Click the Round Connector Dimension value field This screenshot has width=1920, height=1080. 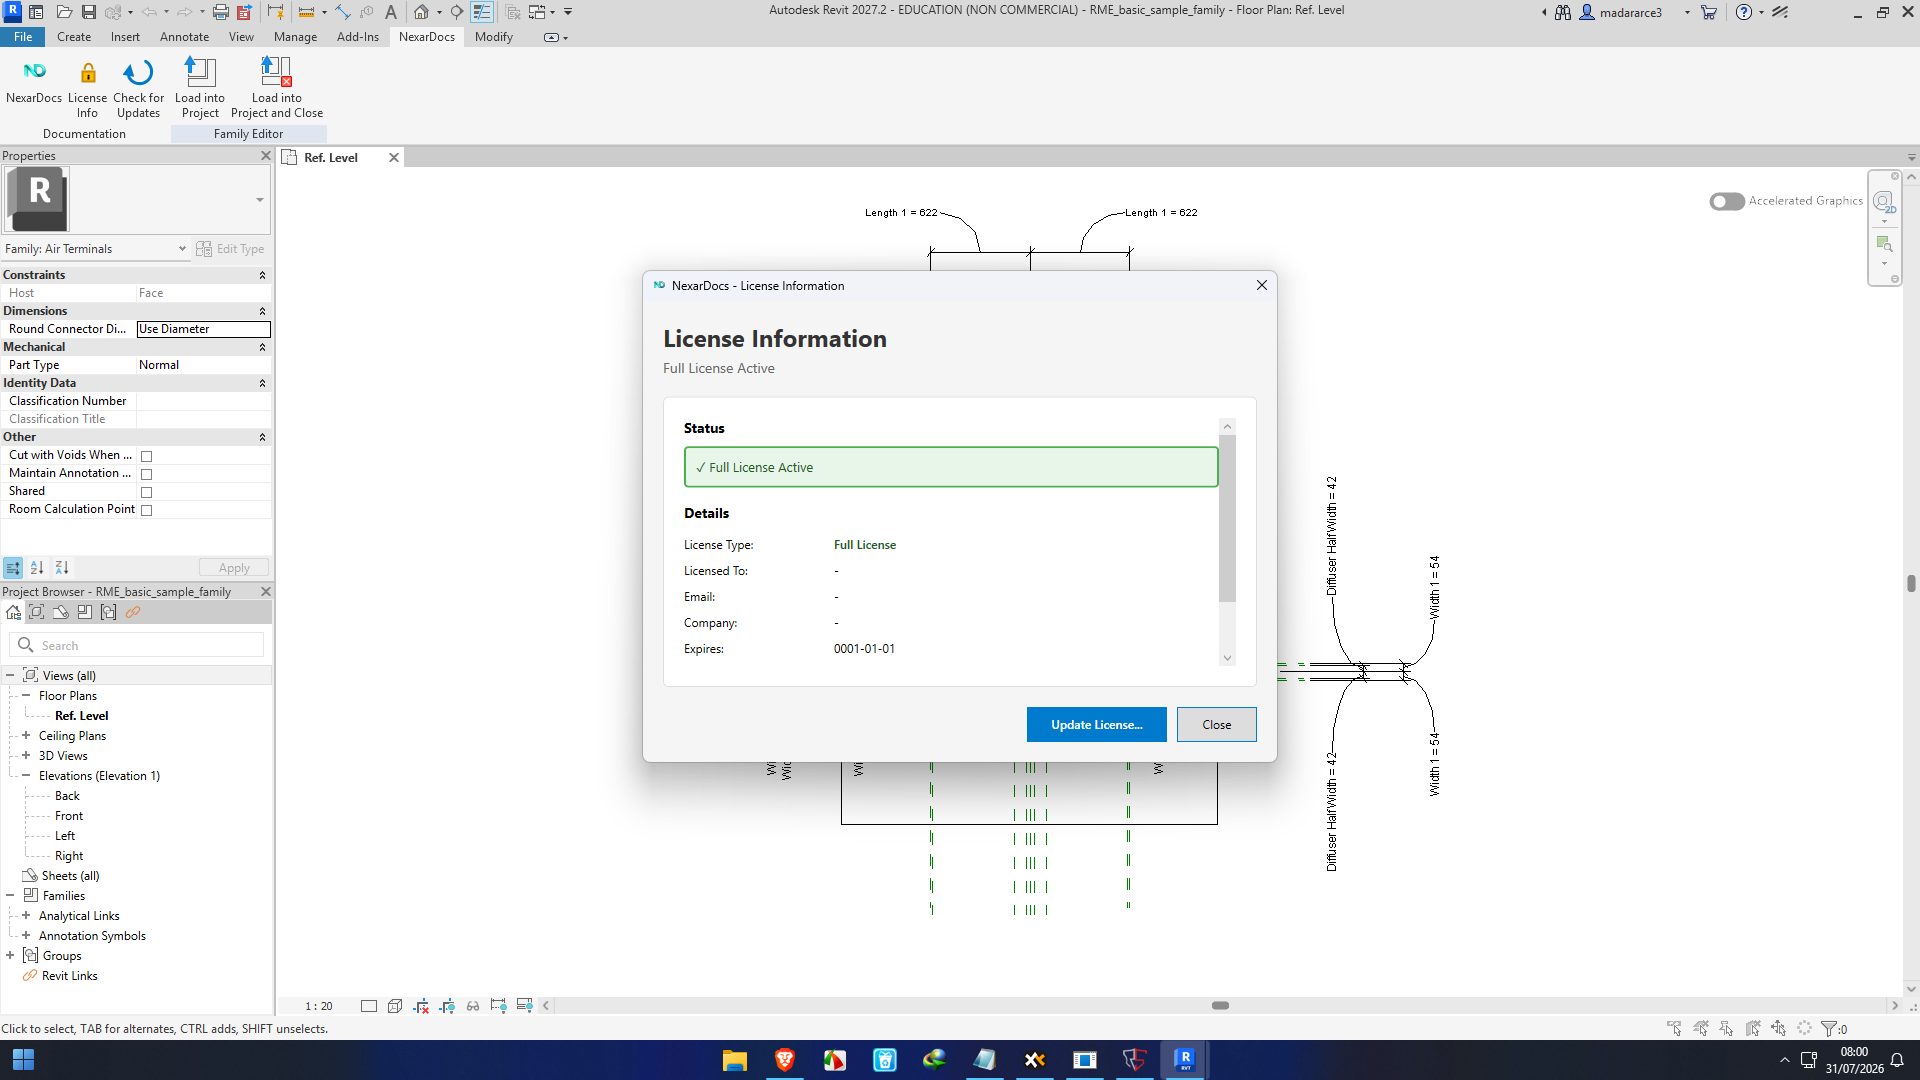(204, 329)
